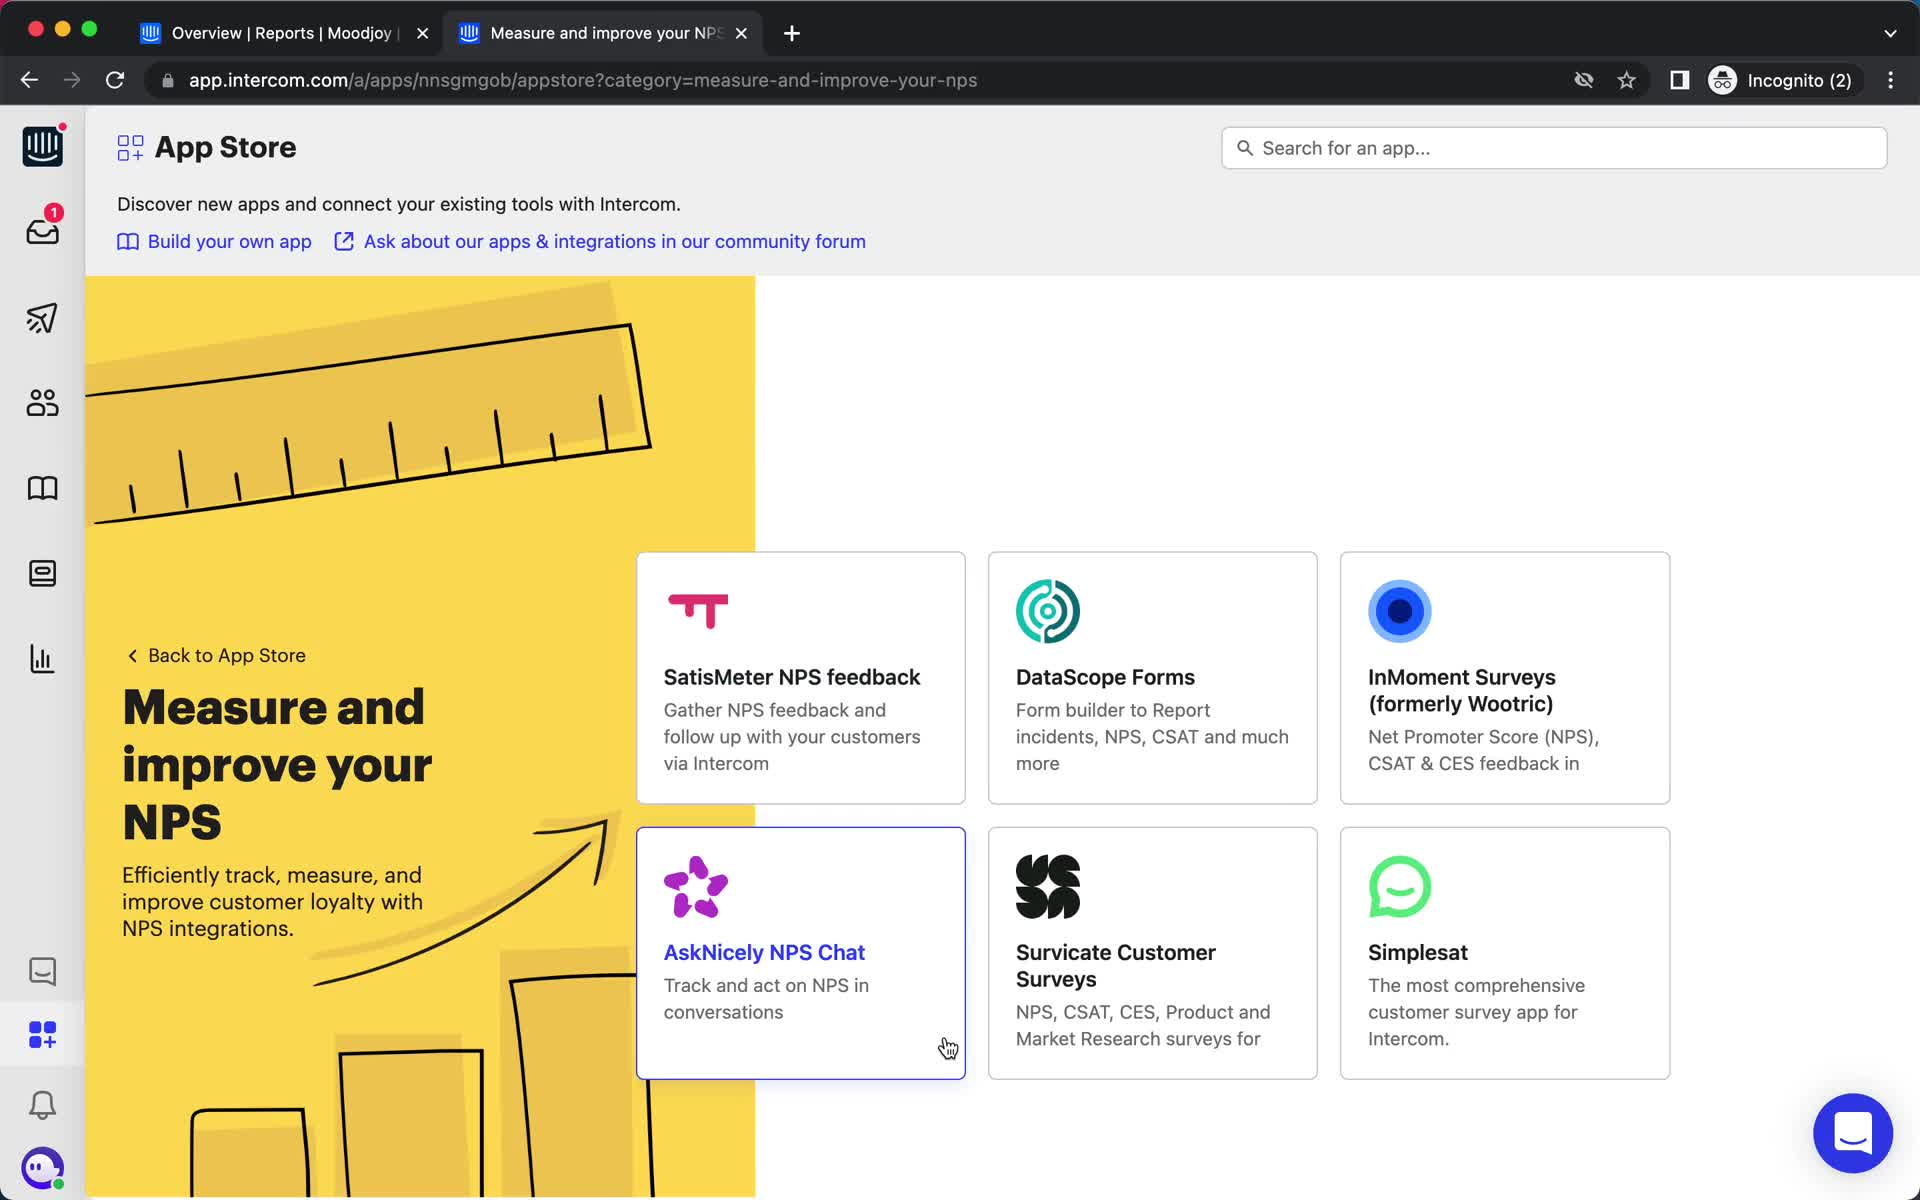Open the Messenger chat bubble sidebar icon
1920x1200 pixels.
tap(42, 971)
